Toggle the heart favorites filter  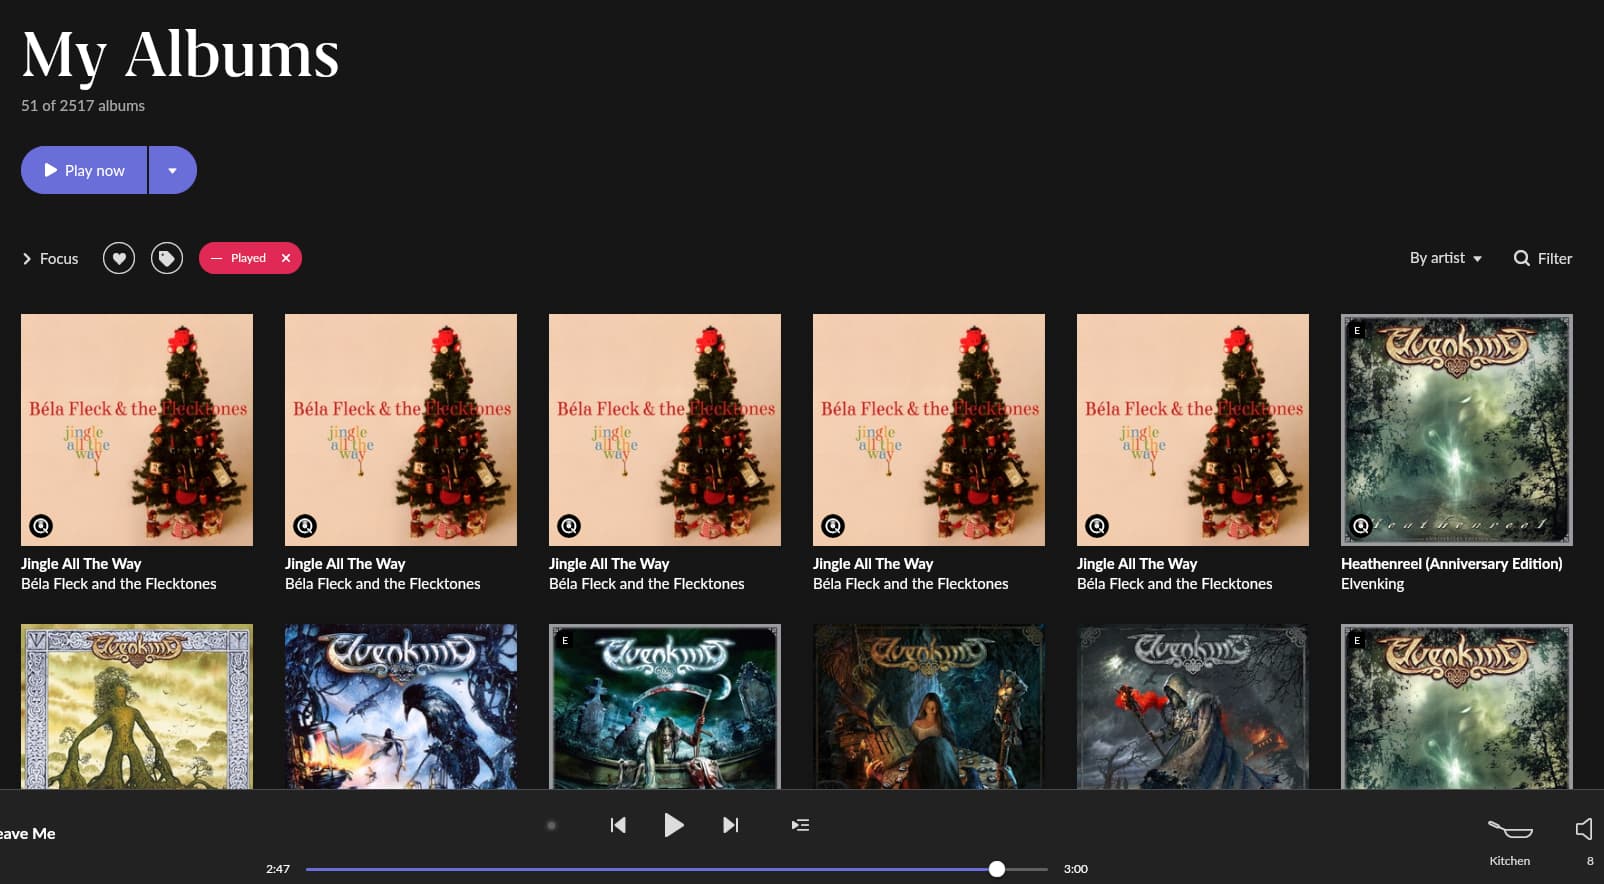point(119,258)
